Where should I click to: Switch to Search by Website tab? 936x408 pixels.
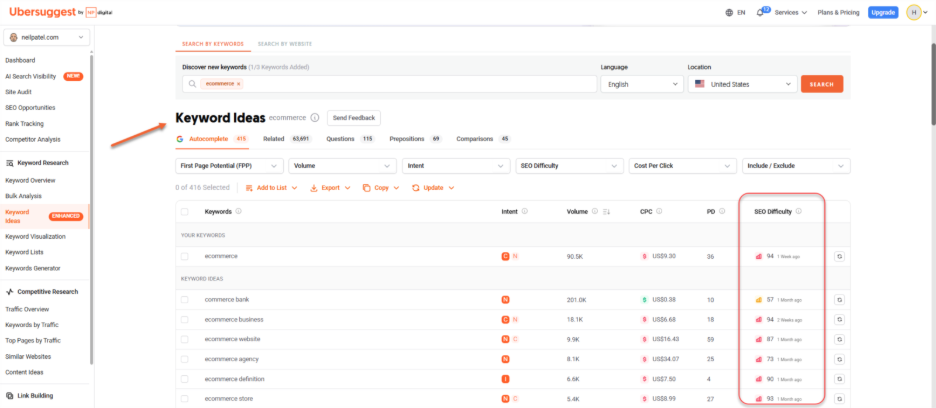pyautogui.click(x=285, y=44)
